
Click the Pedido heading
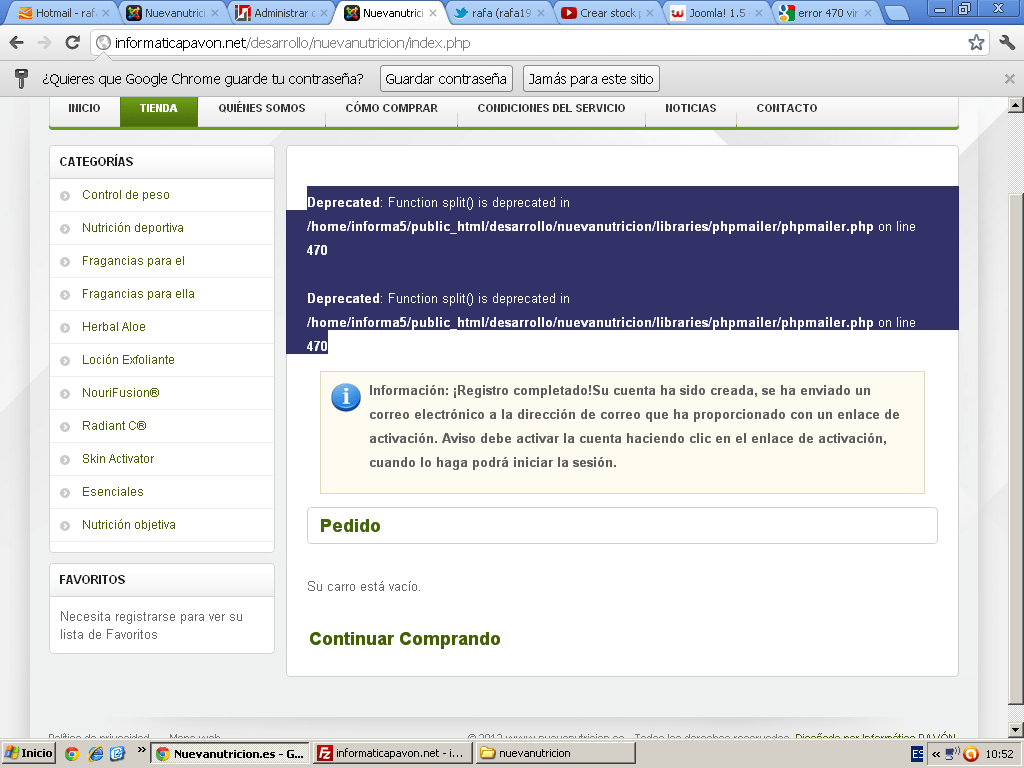click(350, 526)
